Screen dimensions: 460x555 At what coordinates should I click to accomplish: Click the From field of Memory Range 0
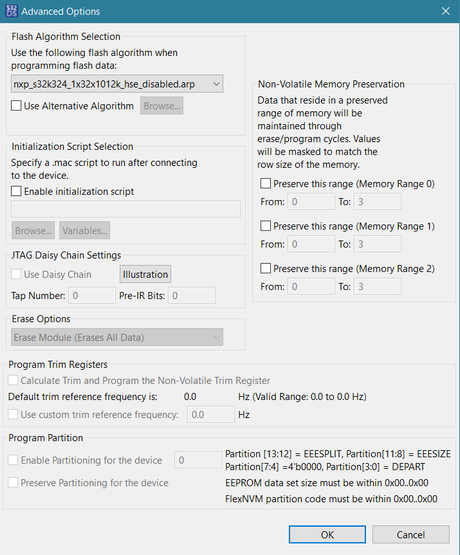(311, 202)
